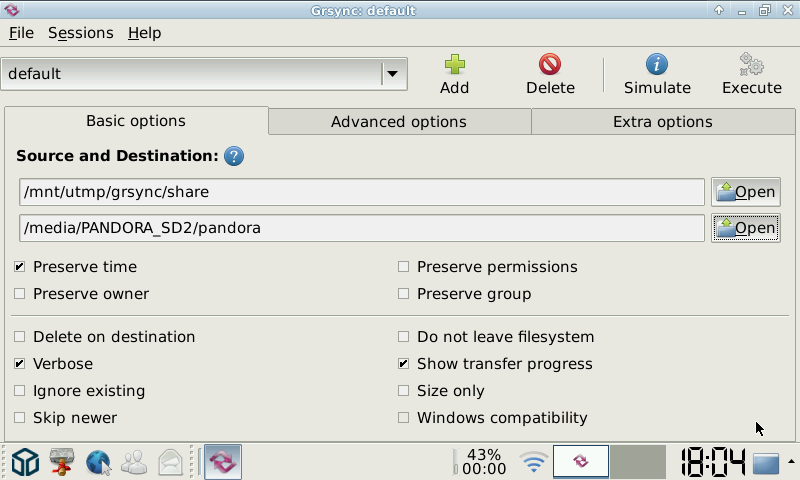800x480 pixels.
Task: Click Open button beside destination path
Action: click(x=746, y=228)
